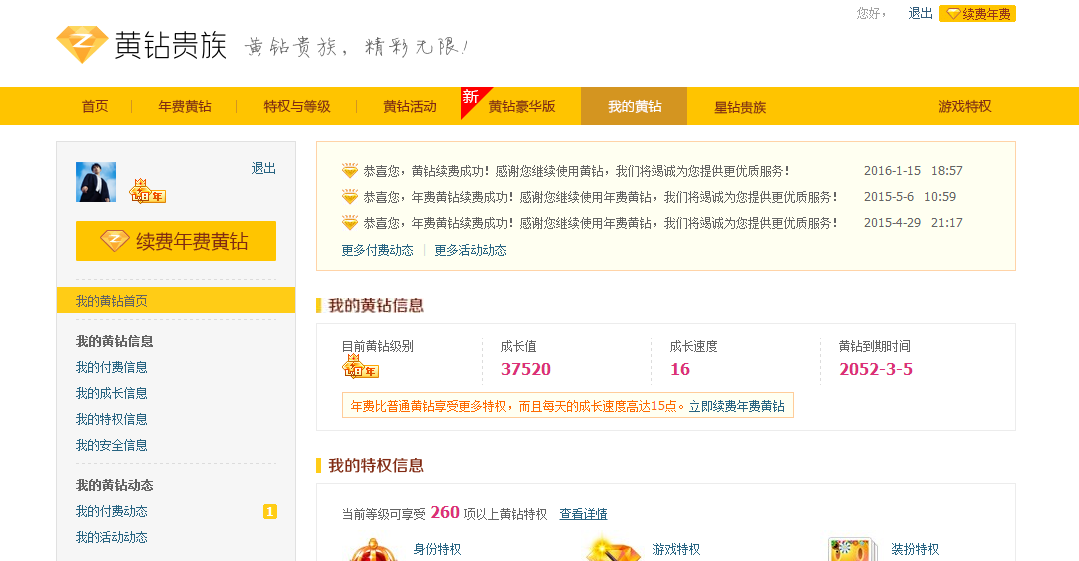
Task: Click the 游戏特权 label in privileges section
Action: (x=676, y=549)
